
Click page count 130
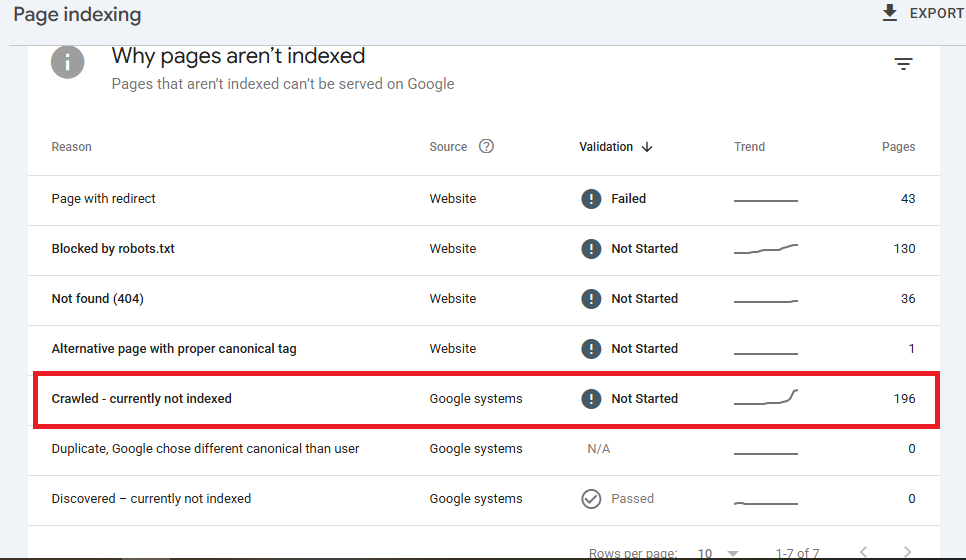tap(904, 248)
